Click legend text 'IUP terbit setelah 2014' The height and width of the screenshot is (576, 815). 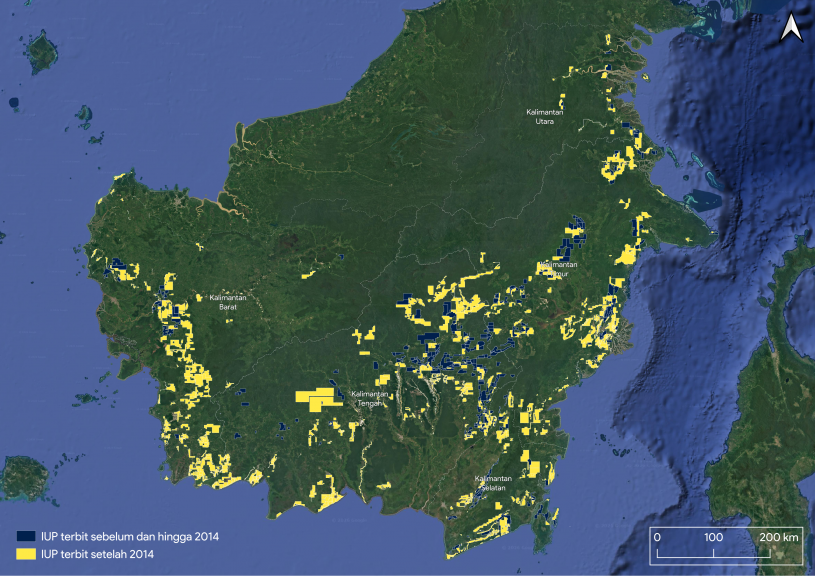coord(97,553)
